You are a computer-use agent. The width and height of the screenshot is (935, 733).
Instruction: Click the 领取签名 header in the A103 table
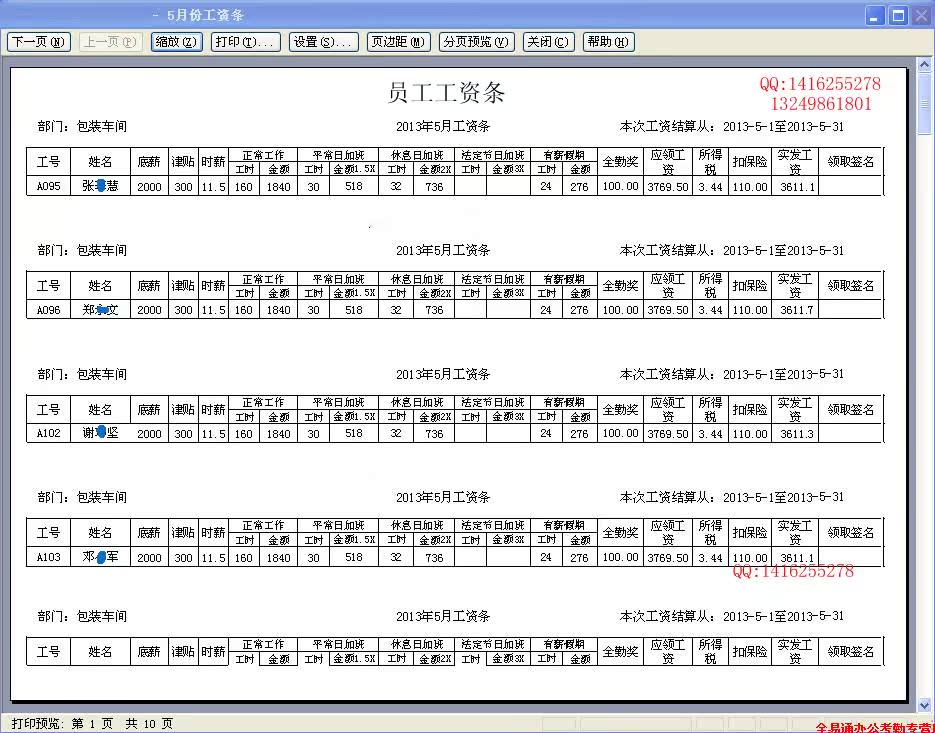(851, 533)
